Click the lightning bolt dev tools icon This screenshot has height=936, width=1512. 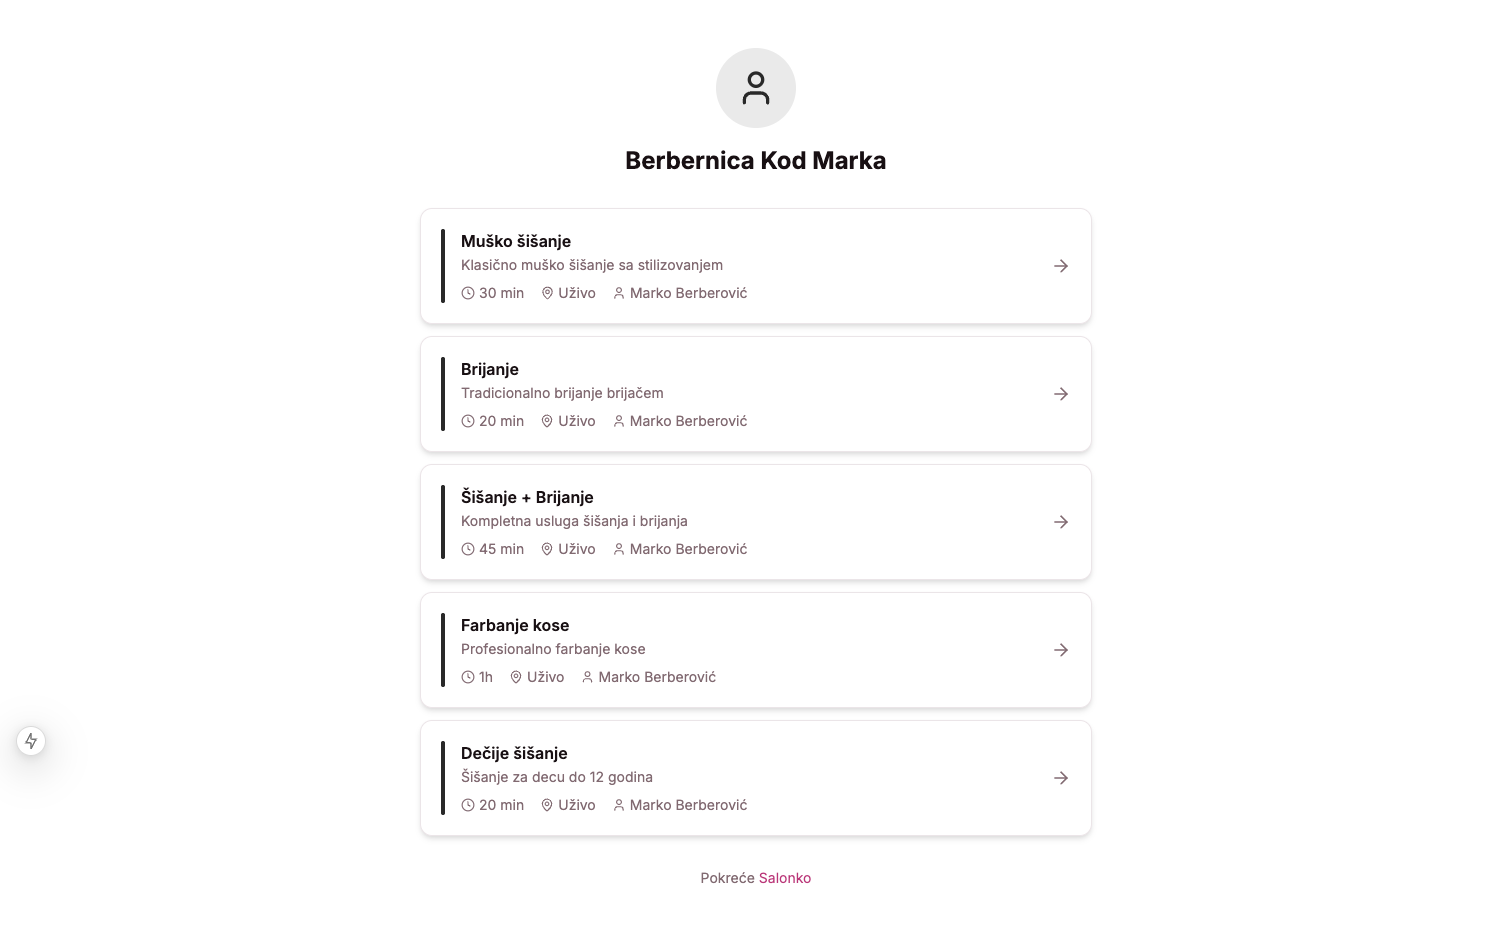point(31,741)
